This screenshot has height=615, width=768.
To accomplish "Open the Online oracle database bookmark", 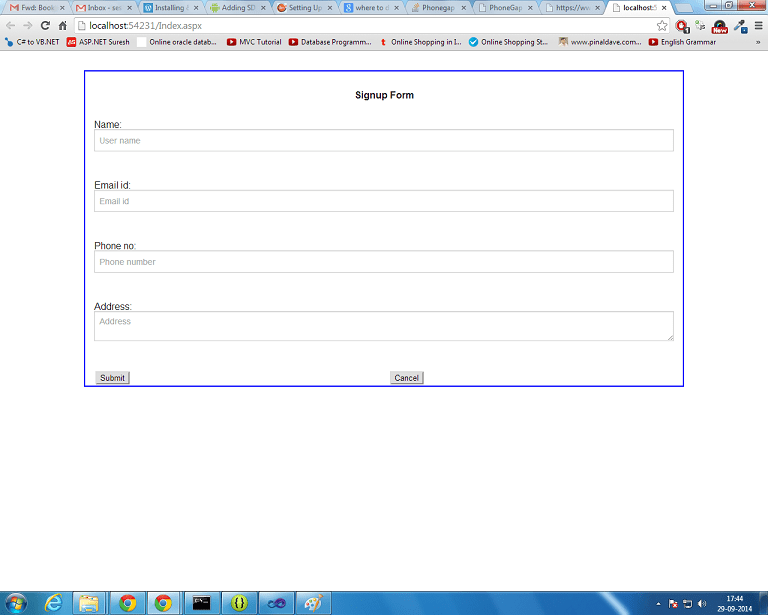I will point(177,42).
